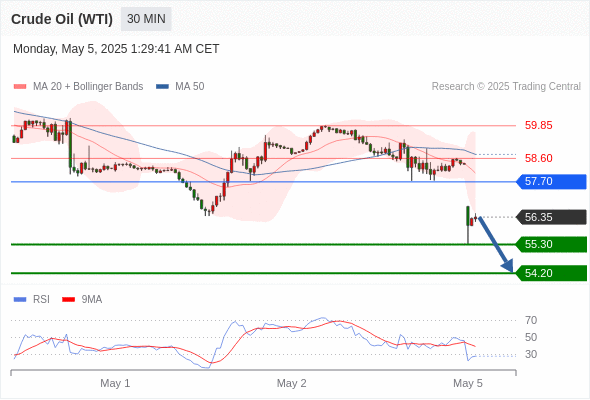
Task: Click the pink MA 20 legend swatch
Action: click(x=20, y=87)
